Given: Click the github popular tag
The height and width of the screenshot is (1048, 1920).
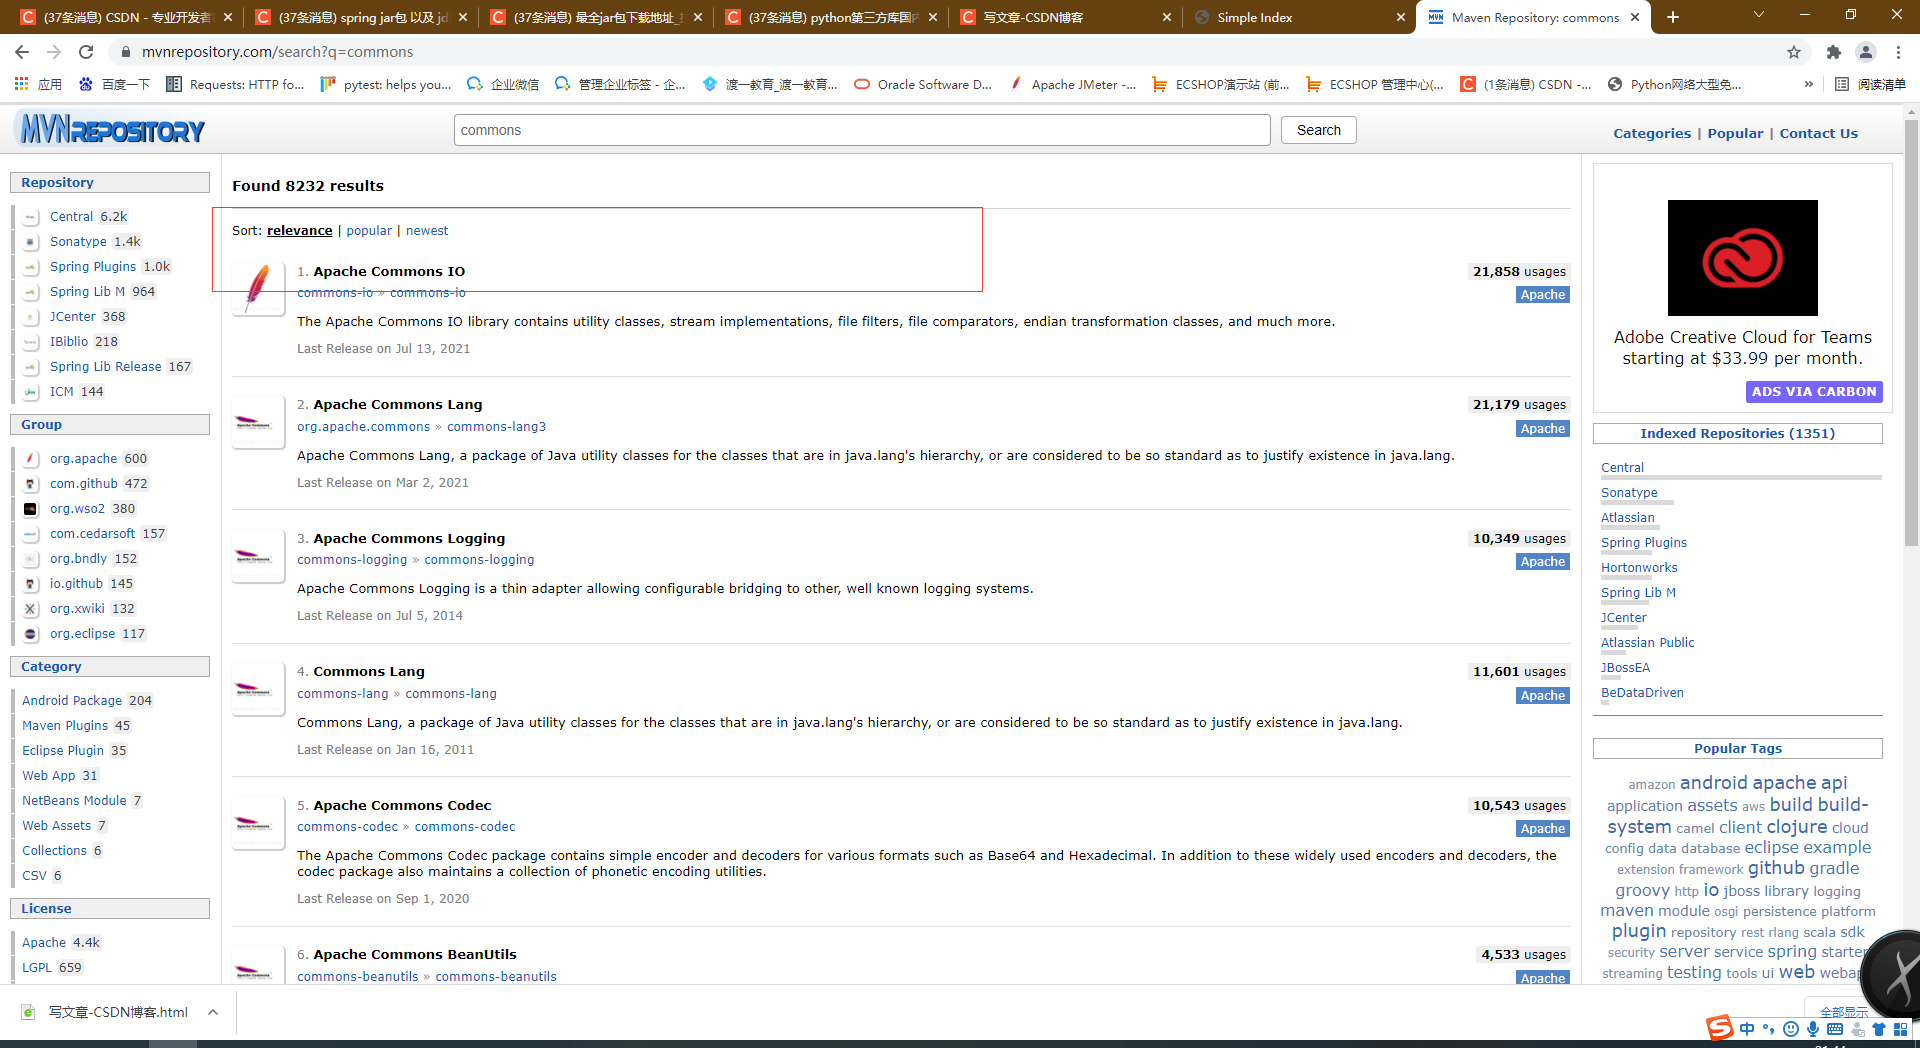Looking at the screenshot, I should (x=1776, y=868).
